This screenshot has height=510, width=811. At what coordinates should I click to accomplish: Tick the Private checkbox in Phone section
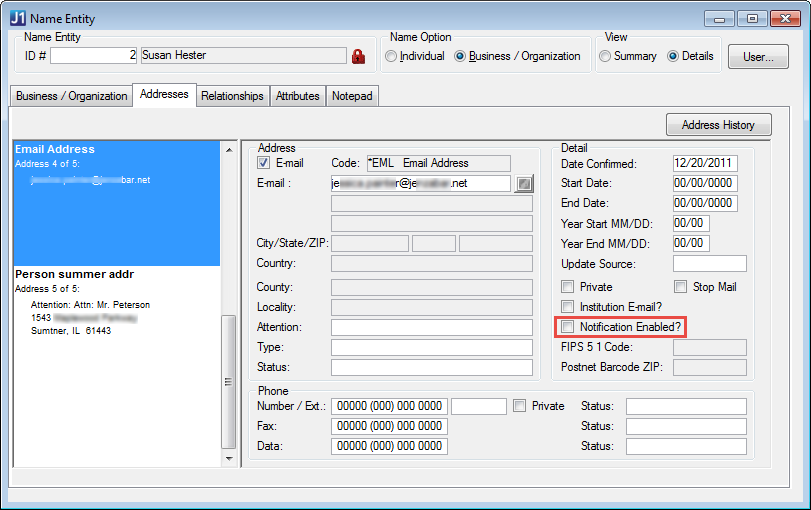point(519,406)
